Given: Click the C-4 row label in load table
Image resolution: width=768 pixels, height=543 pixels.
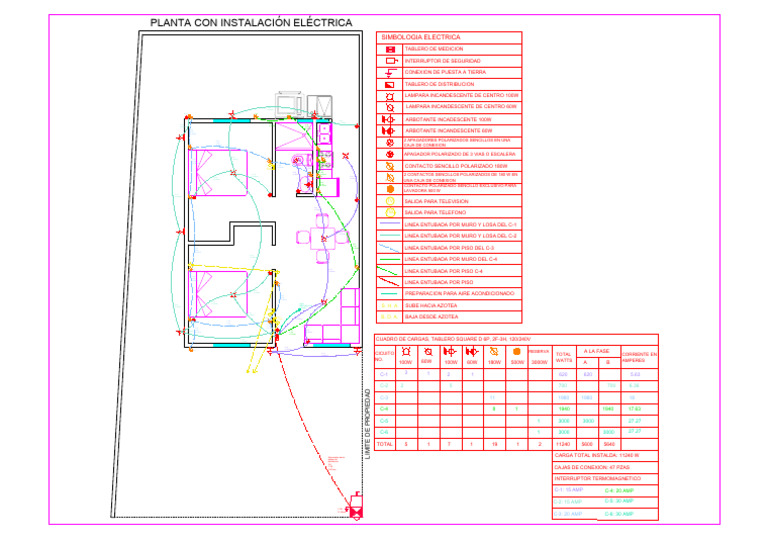Looking at the screenshot, I should coord(384,408).
